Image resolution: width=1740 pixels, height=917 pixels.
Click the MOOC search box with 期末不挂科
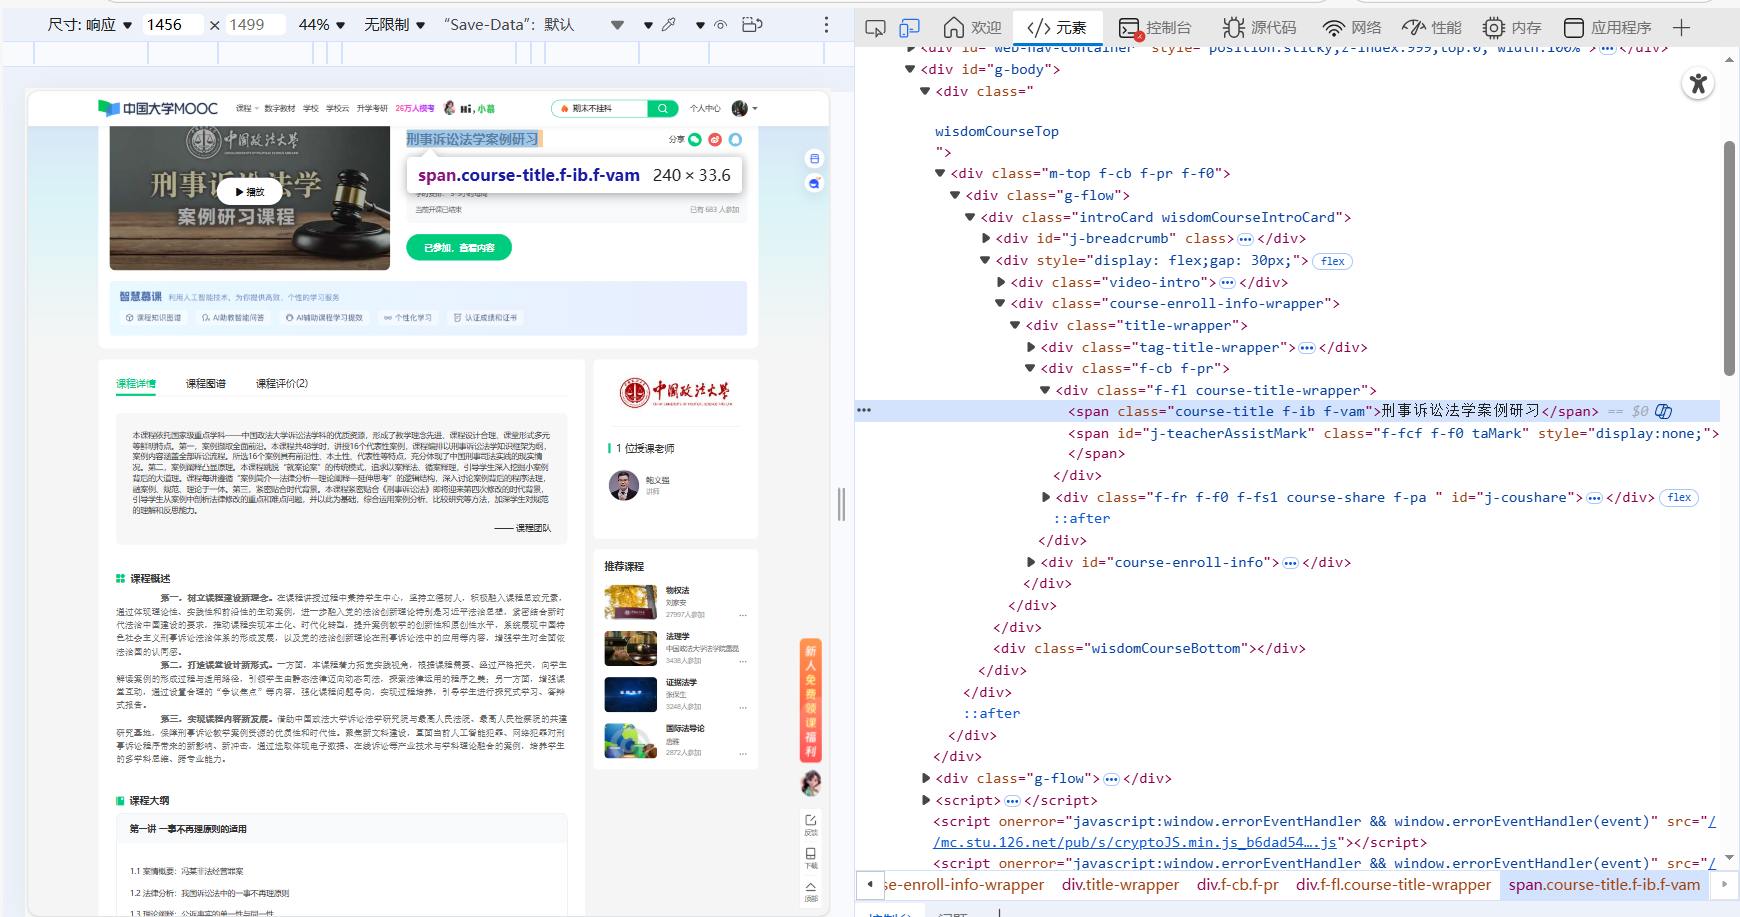click(600, 108)
